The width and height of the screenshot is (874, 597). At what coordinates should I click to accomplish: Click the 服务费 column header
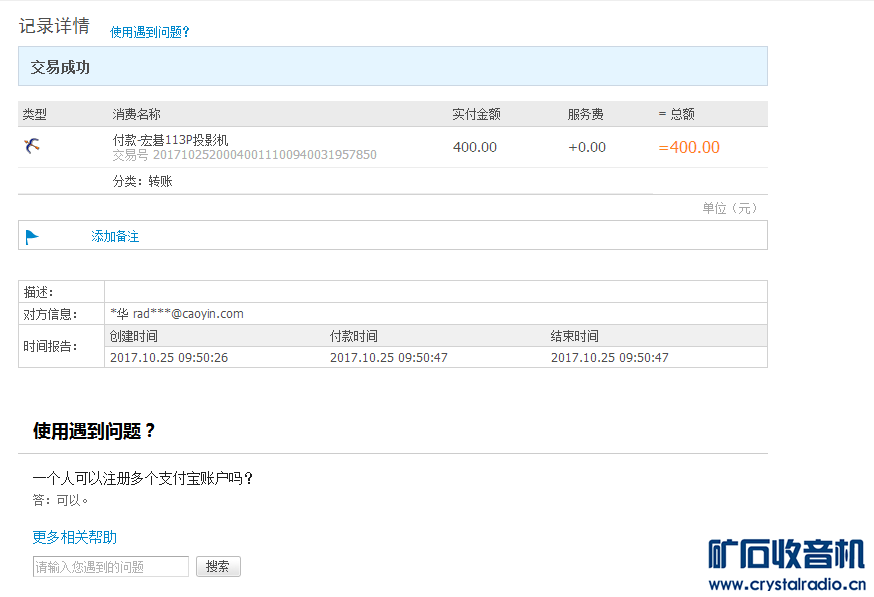586,114
